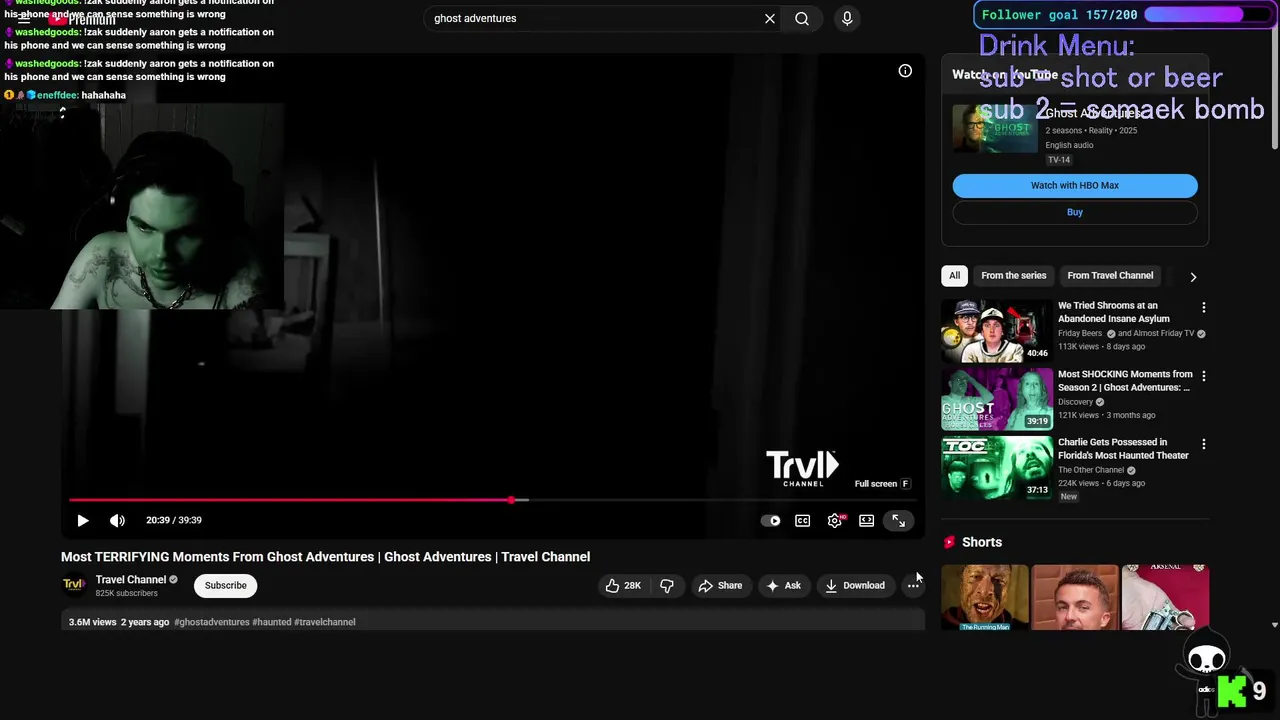Image resolution: width=1280 pixels, height=720 pixels.
Task: Click scrollbar down arrow
Action: click(x=1274, y=625)
